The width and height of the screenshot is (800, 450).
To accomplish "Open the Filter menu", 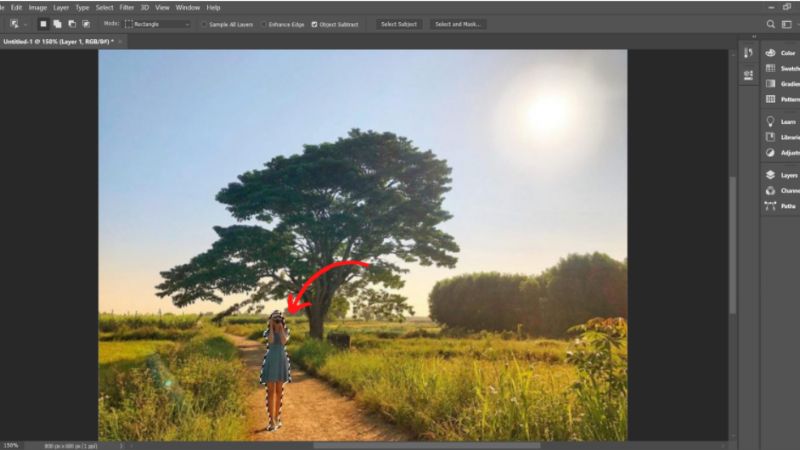I will [127, 8].
